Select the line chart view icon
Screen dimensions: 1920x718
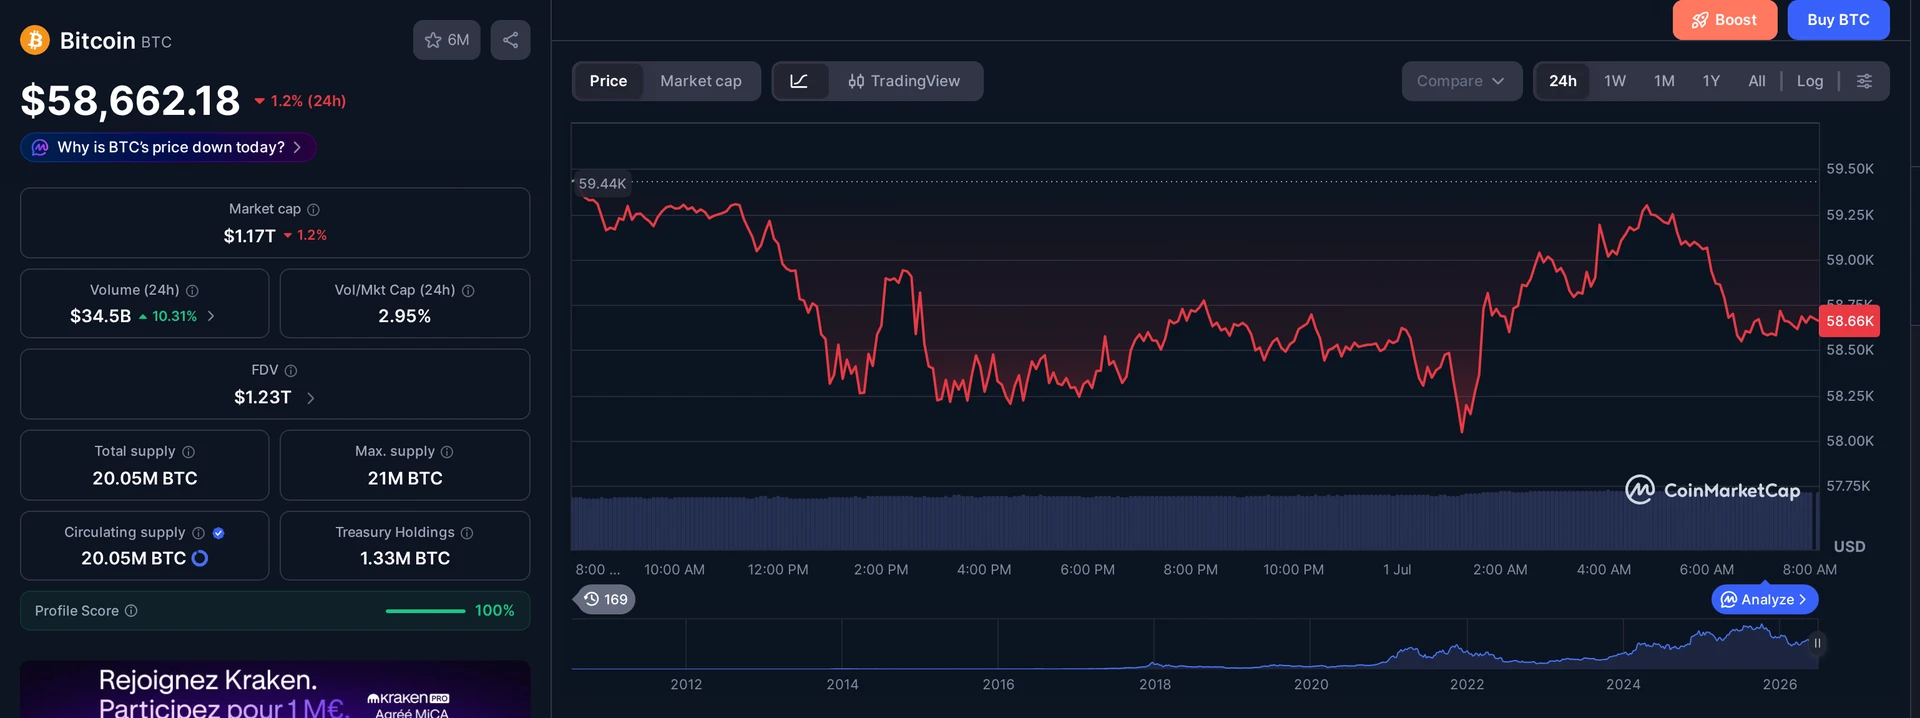point(800,81)
